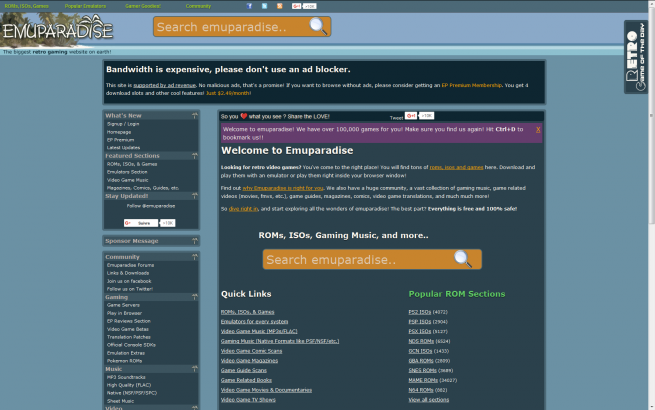This screenshot has width=655, height=410.
Task: Open the Popular Emulators top menu
Action: click(87, 5)
